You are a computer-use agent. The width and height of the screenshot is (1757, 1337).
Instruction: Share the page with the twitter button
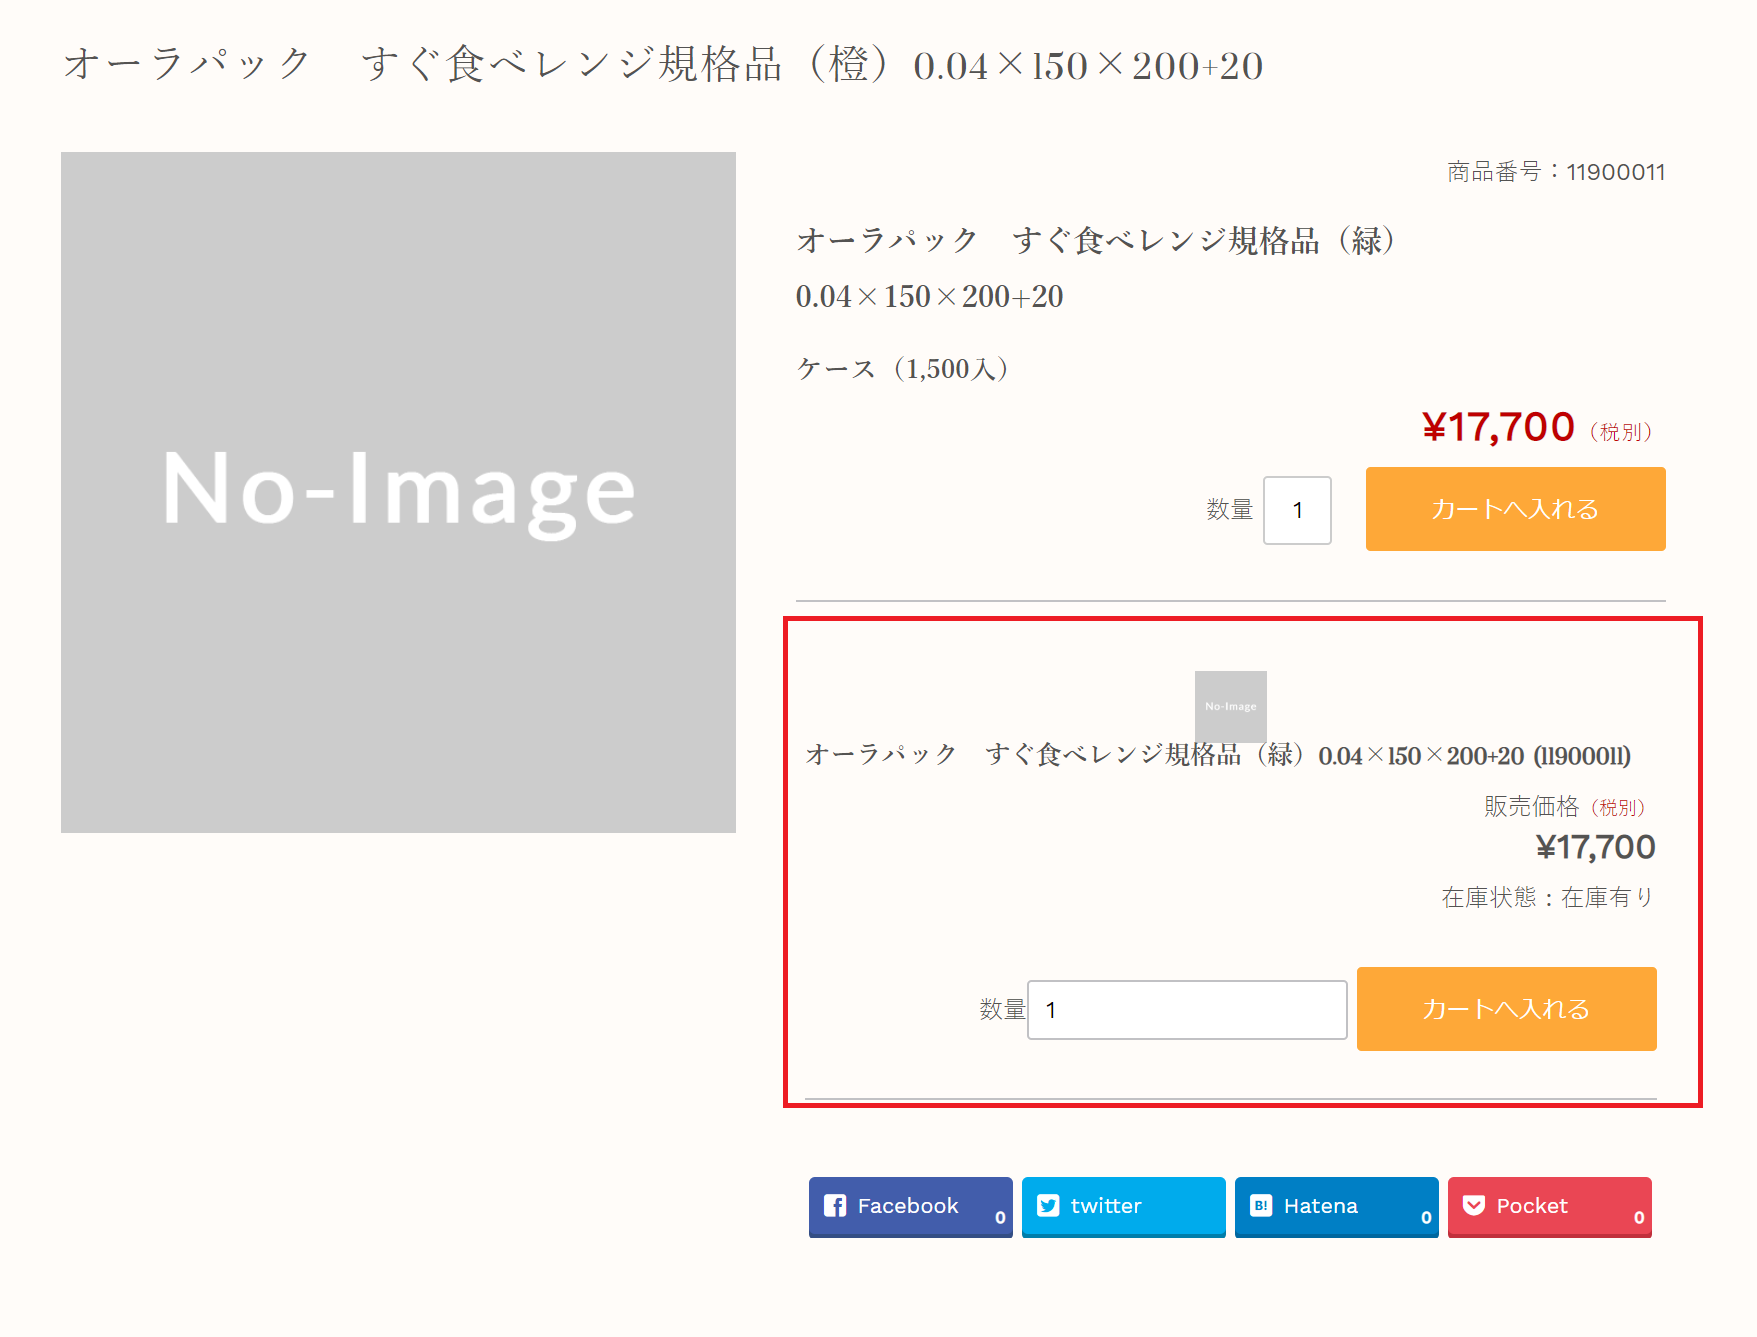pyautogui.click(x=1123, y=1207)
